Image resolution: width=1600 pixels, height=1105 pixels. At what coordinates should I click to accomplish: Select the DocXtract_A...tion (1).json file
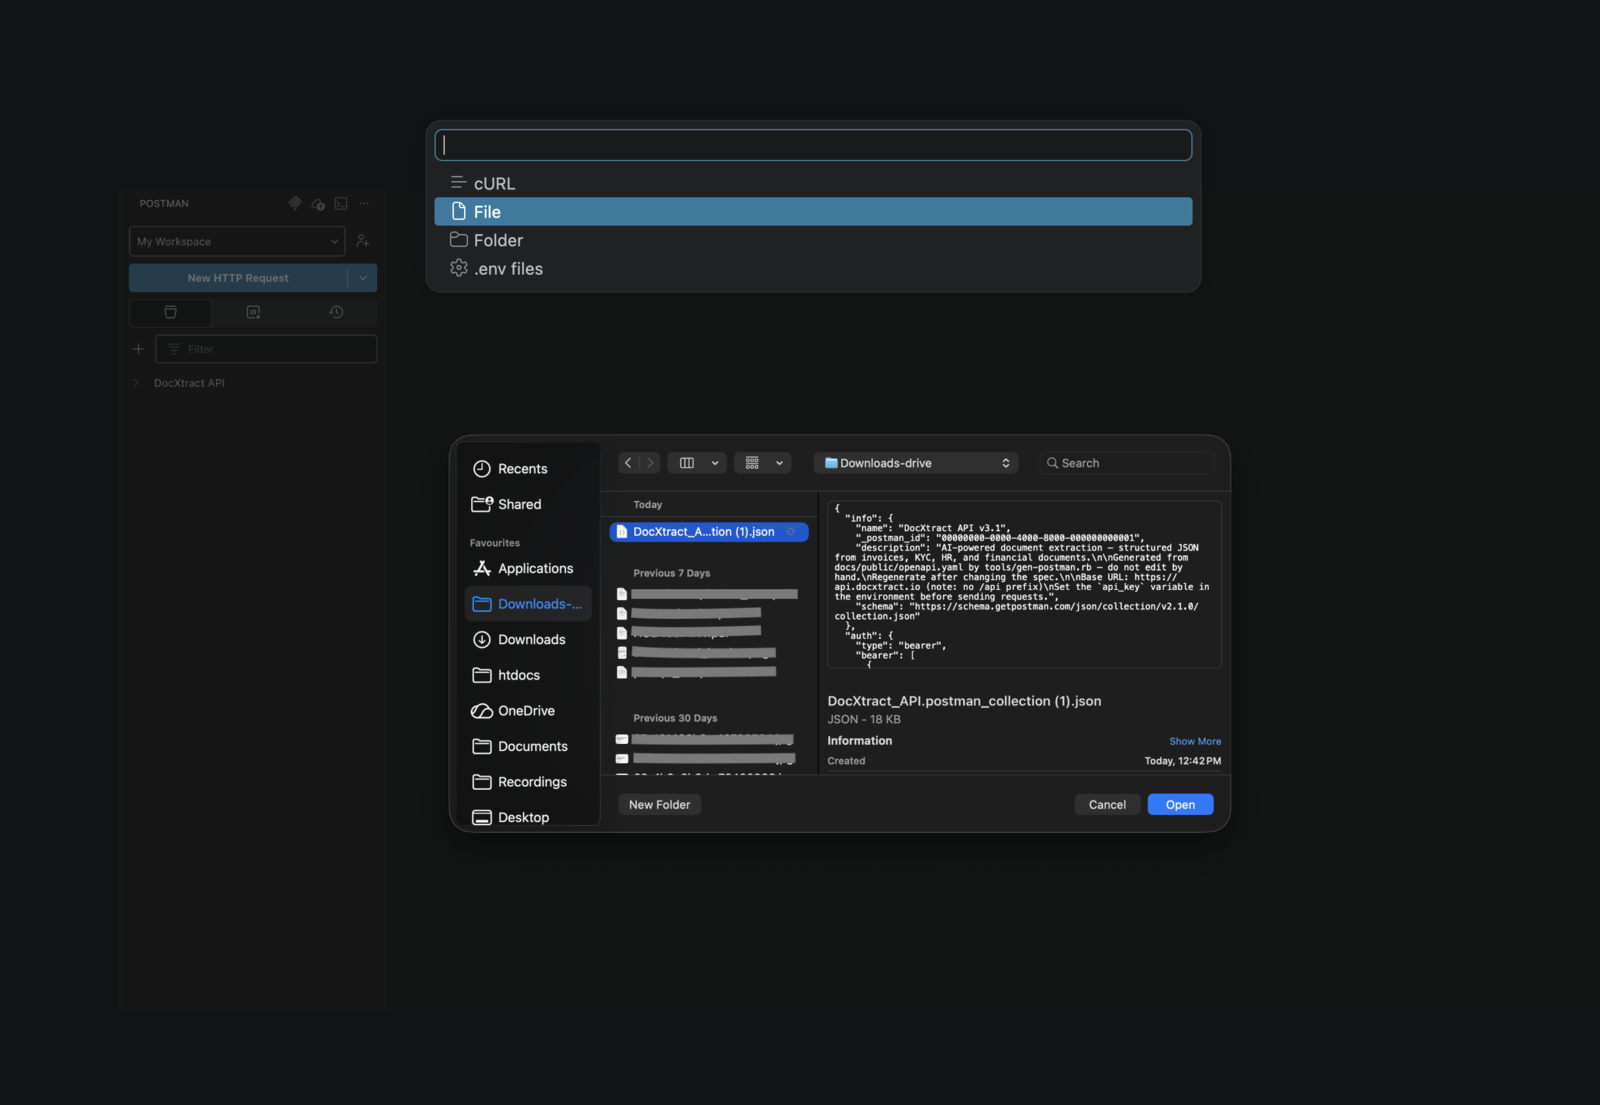[709, 532]
